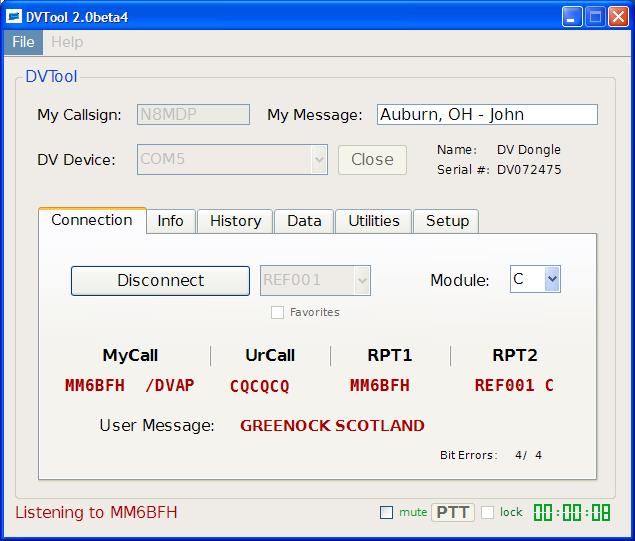This screenshot has width=635, height=541.
Task: Click the green 00:00:08 timer display
Action: [572, 512]
